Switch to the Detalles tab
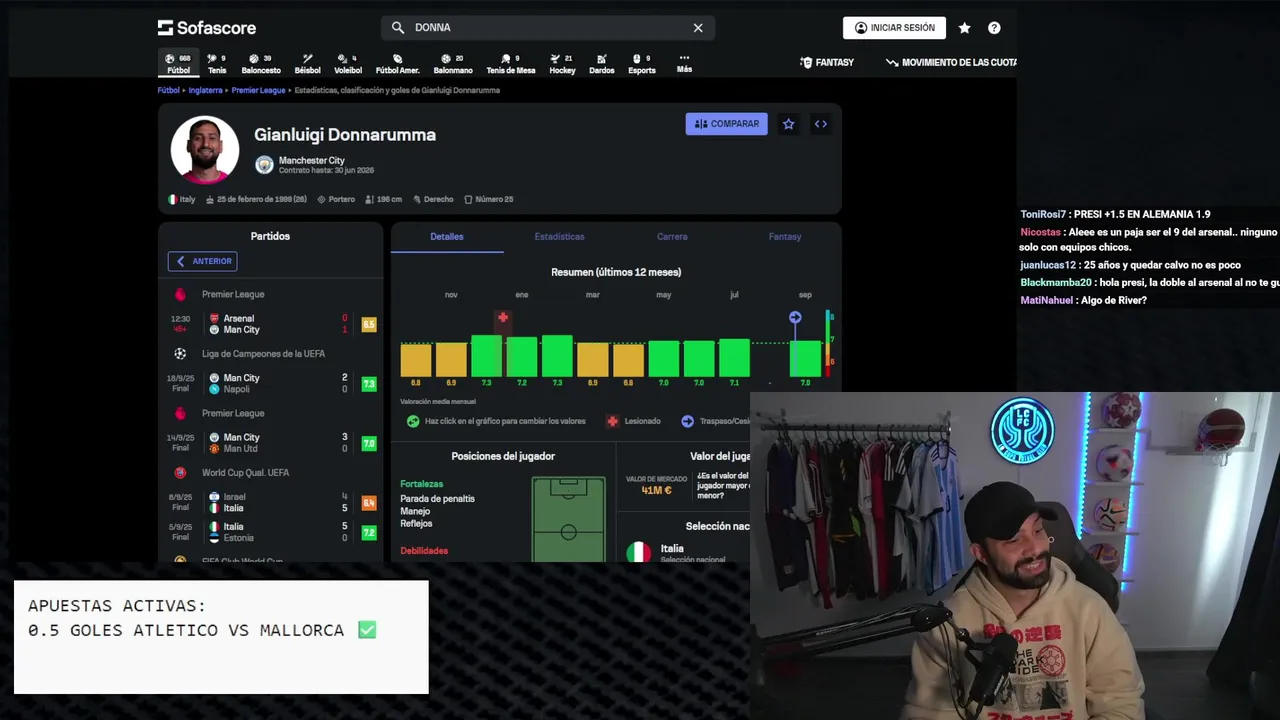This screenshot has height=720, width=1280. pyautogui.click(x=446, y=237)
